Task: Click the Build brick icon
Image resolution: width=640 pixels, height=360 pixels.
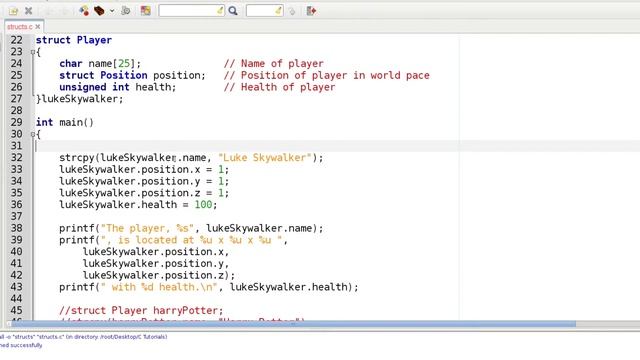Action: [x=99, y=11]
